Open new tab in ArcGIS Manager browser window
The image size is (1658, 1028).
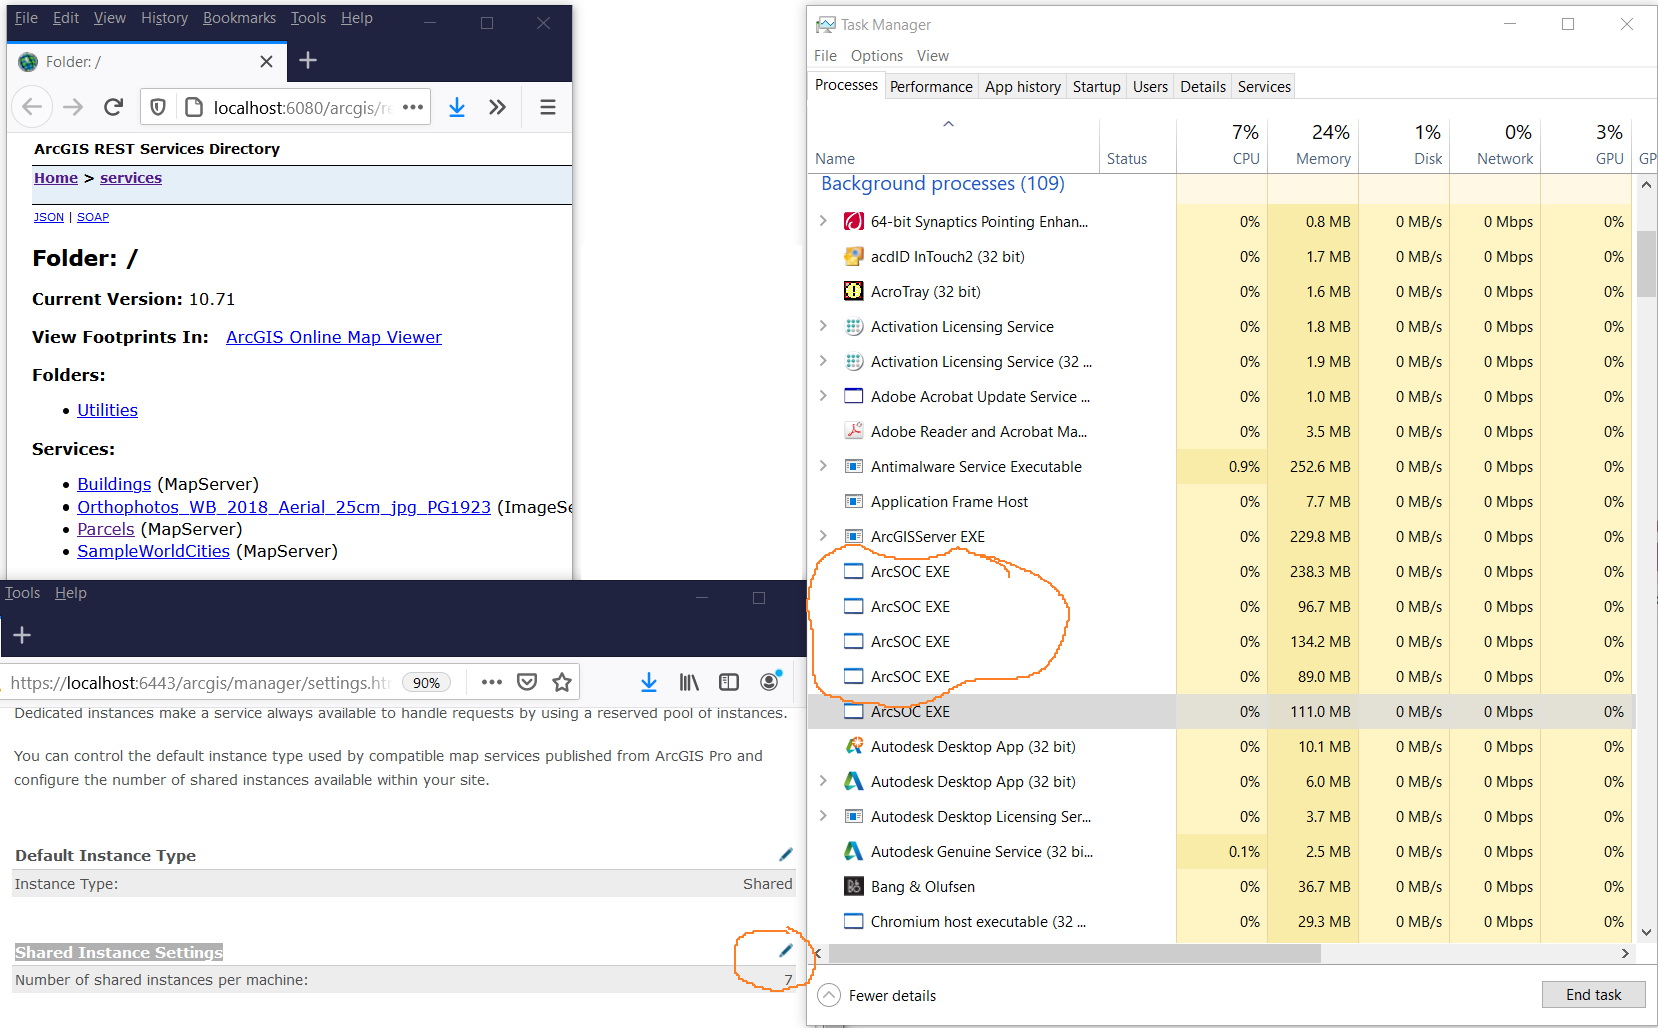pos(22,635)
